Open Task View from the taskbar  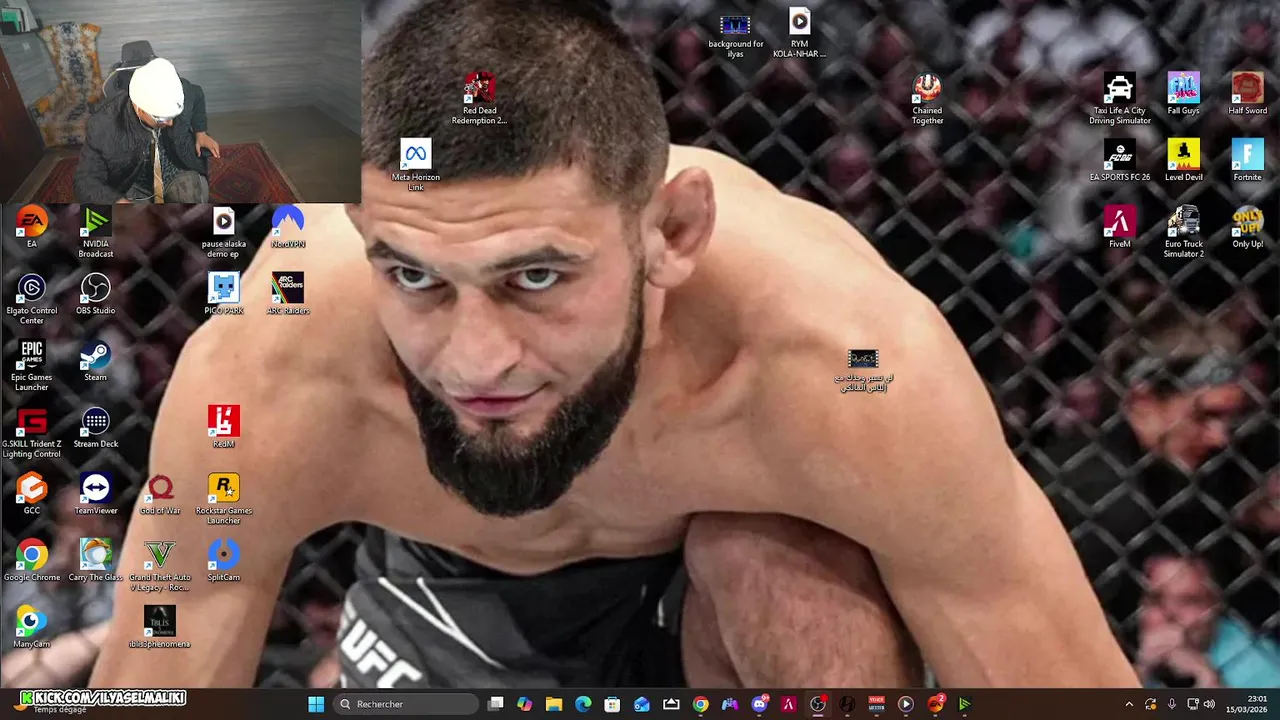point(495,704)
